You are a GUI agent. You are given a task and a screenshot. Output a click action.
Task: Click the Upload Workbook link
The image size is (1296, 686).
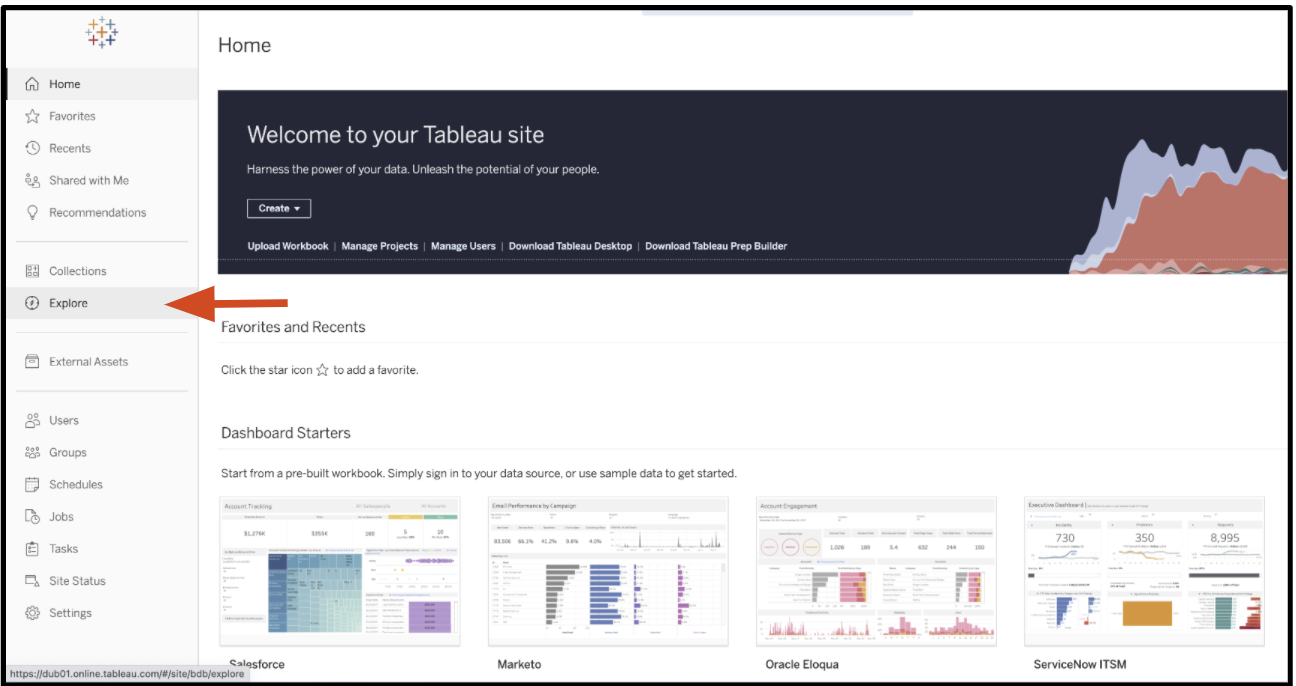click(x=288, y=246)
